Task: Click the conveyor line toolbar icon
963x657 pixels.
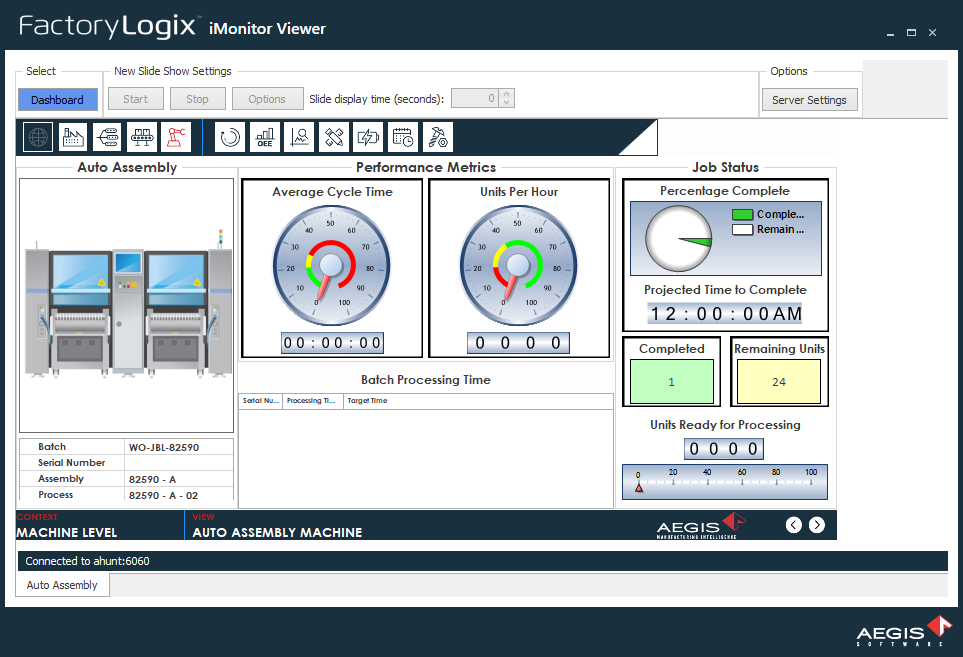Action: pyautogui.click(x=141, y=137)
